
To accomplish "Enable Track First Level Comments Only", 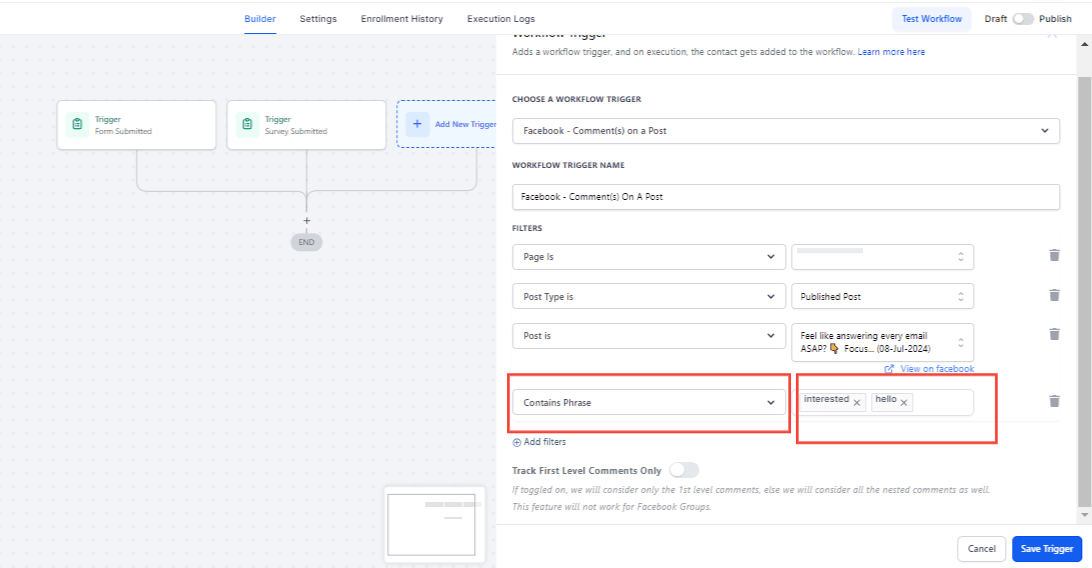I will tap(684, 471).
